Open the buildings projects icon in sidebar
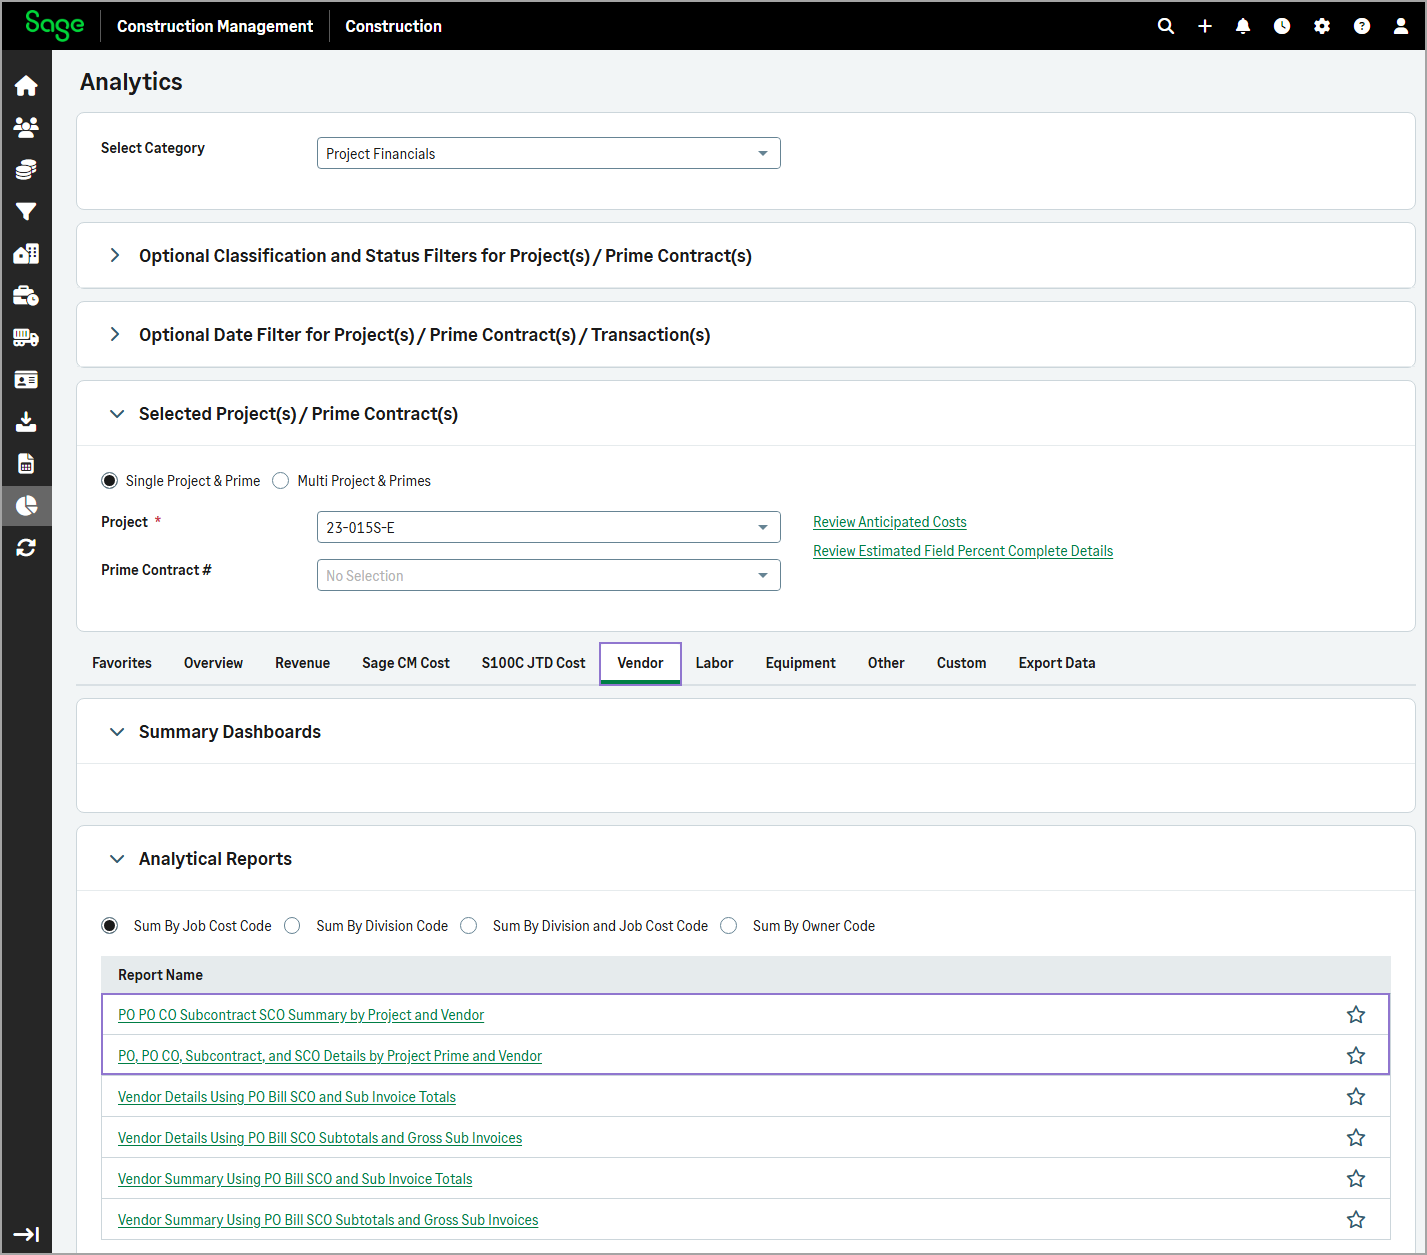Viewport: 1427px width, 1255px height. 26,254
